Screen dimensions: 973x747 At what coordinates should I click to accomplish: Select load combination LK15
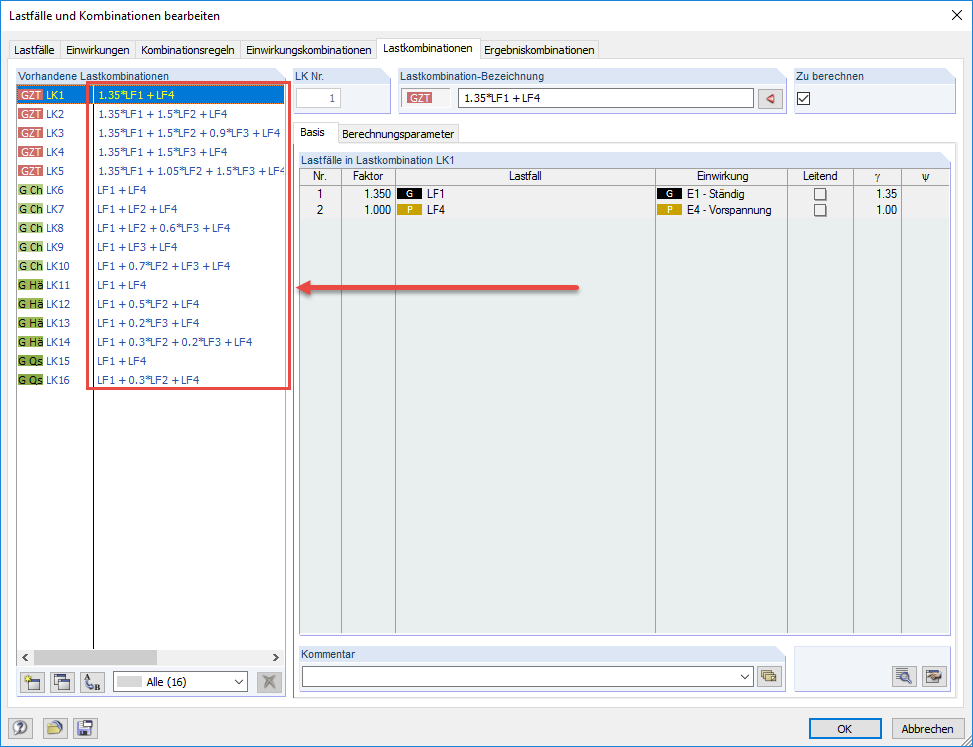151,361
